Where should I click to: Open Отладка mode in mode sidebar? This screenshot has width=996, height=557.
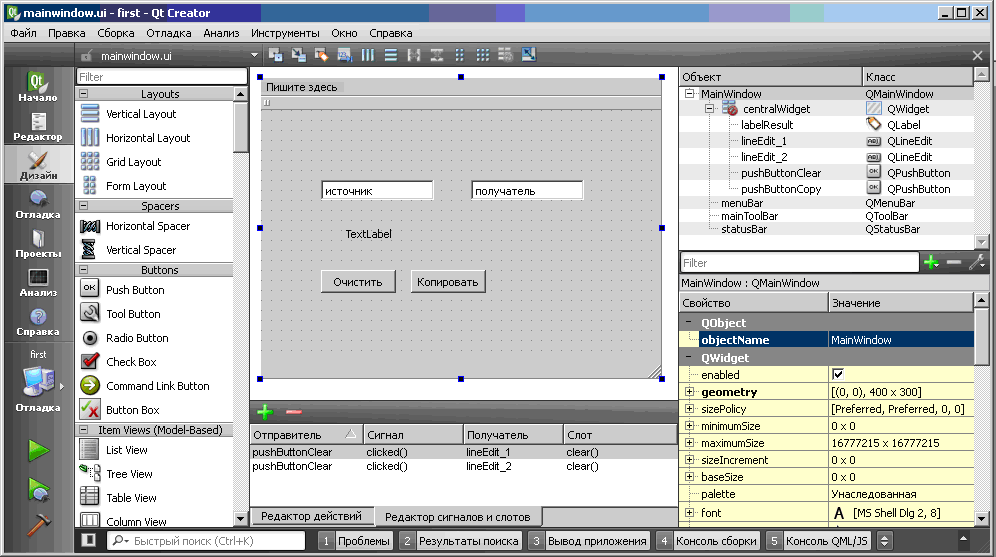point(38,205)
